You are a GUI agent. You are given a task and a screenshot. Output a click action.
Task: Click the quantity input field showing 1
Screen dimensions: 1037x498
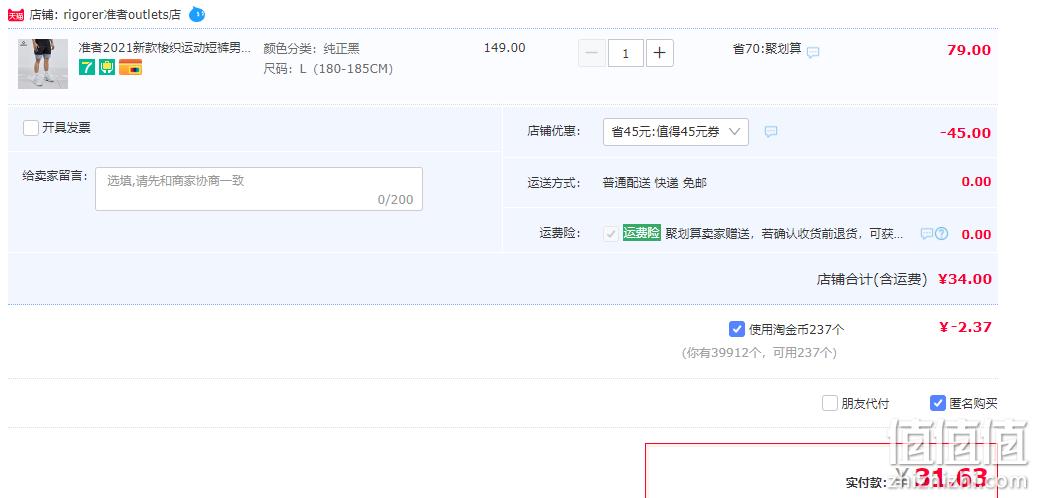coord(626,54)
